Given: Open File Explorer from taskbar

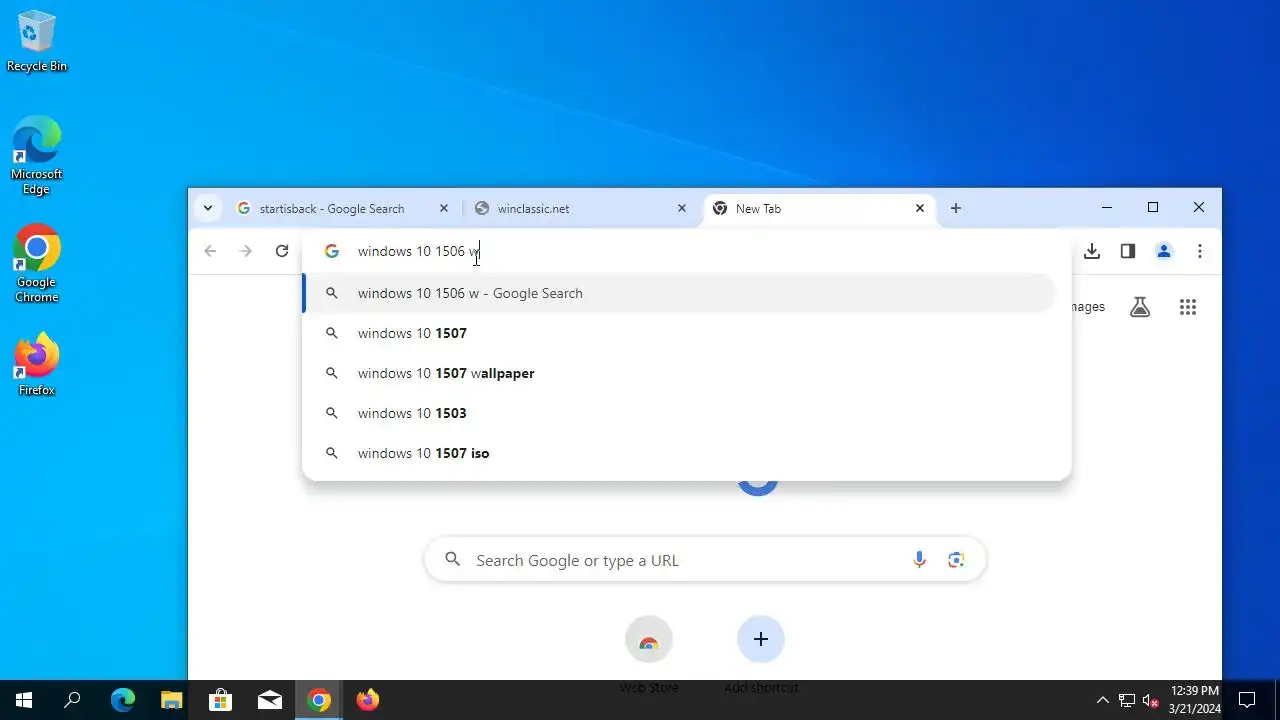Looking at the screenshot, I should coord(172,700).
